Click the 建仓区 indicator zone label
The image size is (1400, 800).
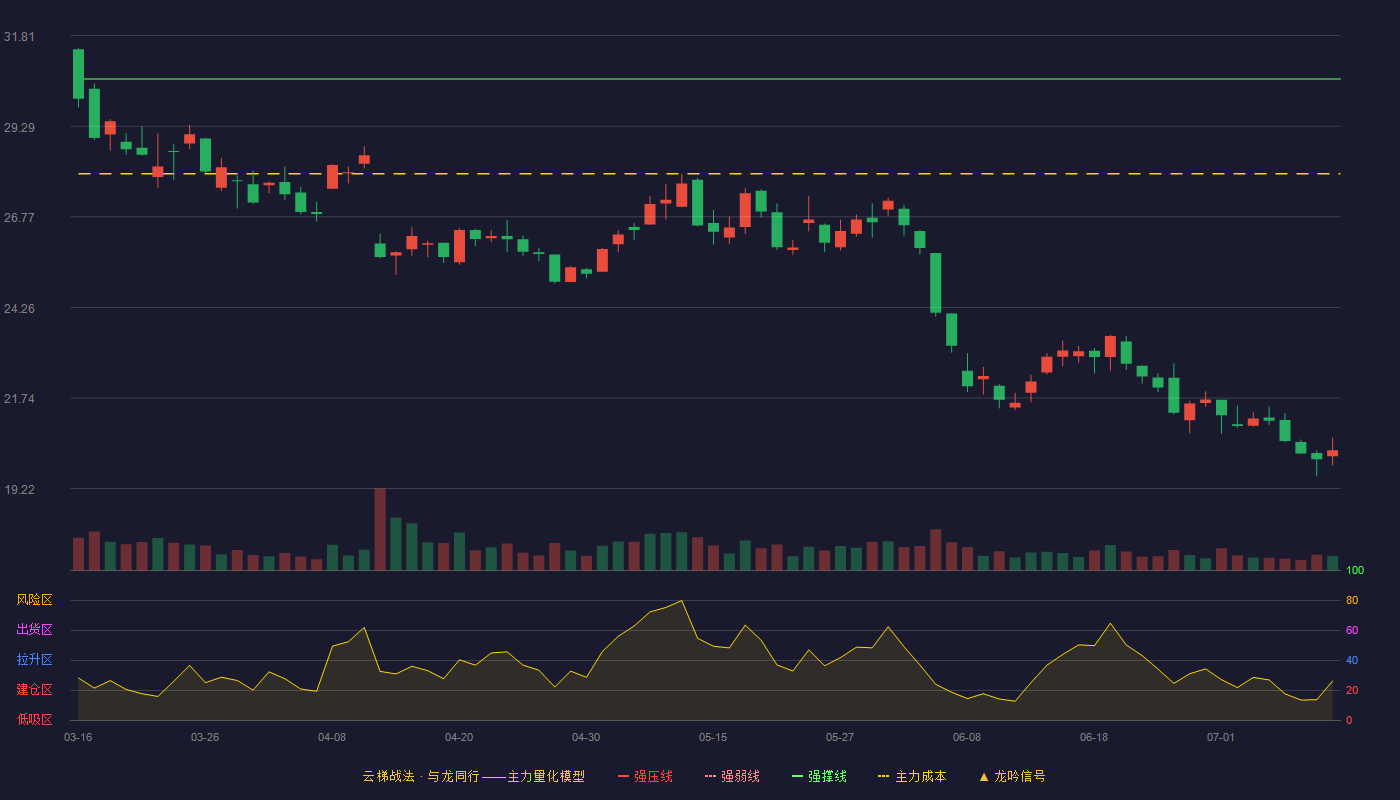click(34, 690)
